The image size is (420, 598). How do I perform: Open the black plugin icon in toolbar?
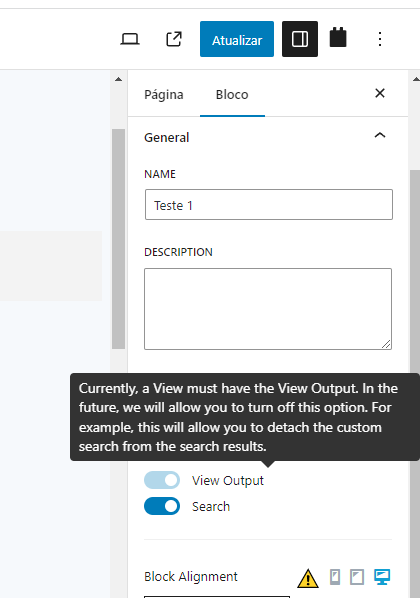[338, 38]
